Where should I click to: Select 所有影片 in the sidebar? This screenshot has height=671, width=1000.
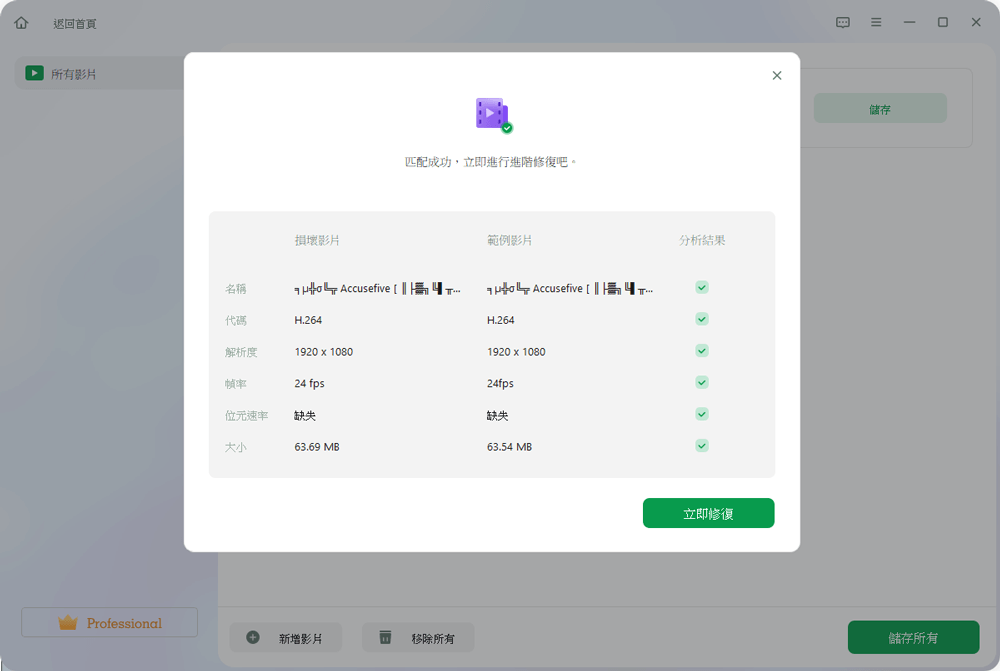(x=74, y=74)
